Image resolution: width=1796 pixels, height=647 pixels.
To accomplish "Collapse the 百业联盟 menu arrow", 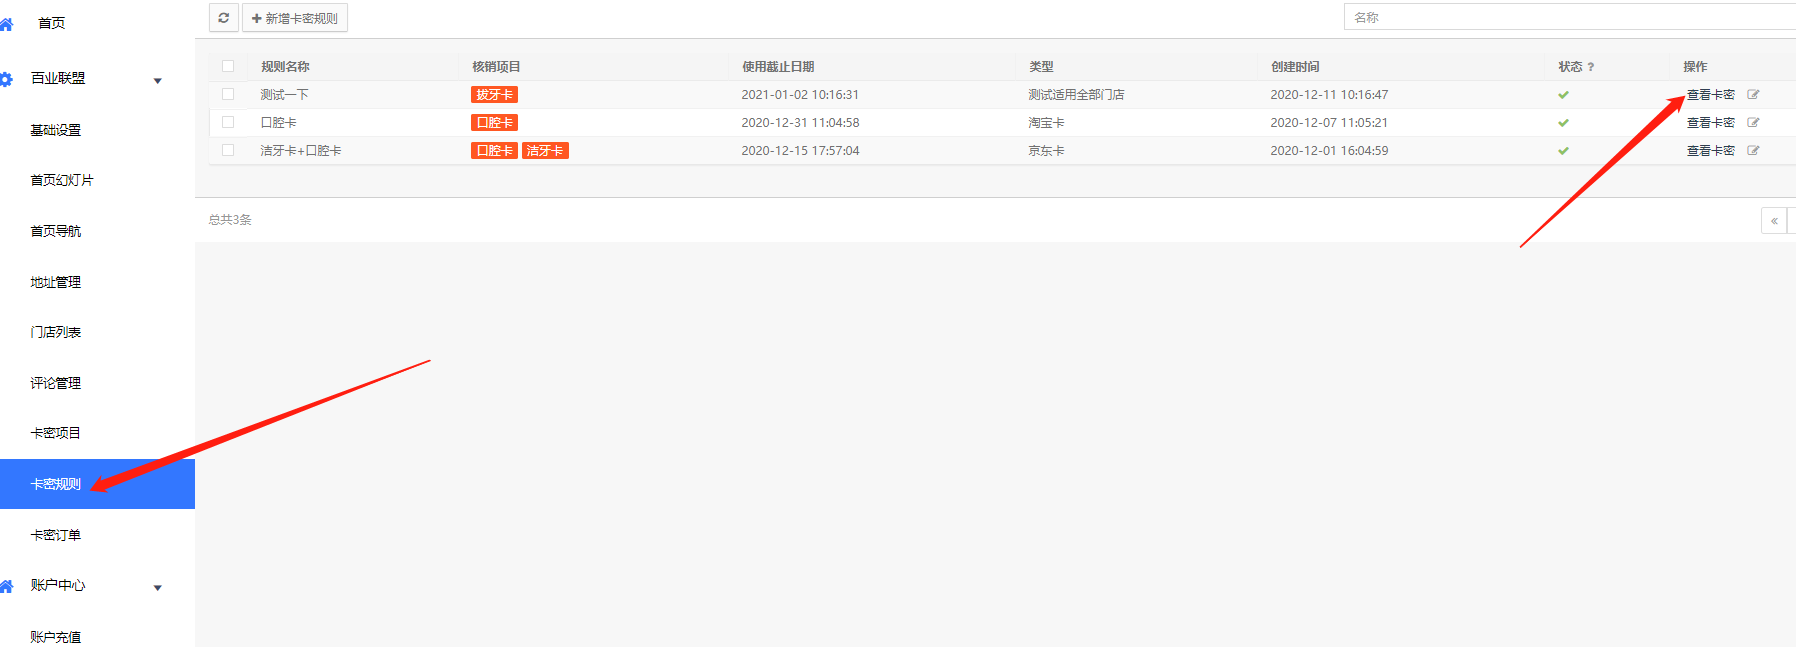I will click(158, 81).
